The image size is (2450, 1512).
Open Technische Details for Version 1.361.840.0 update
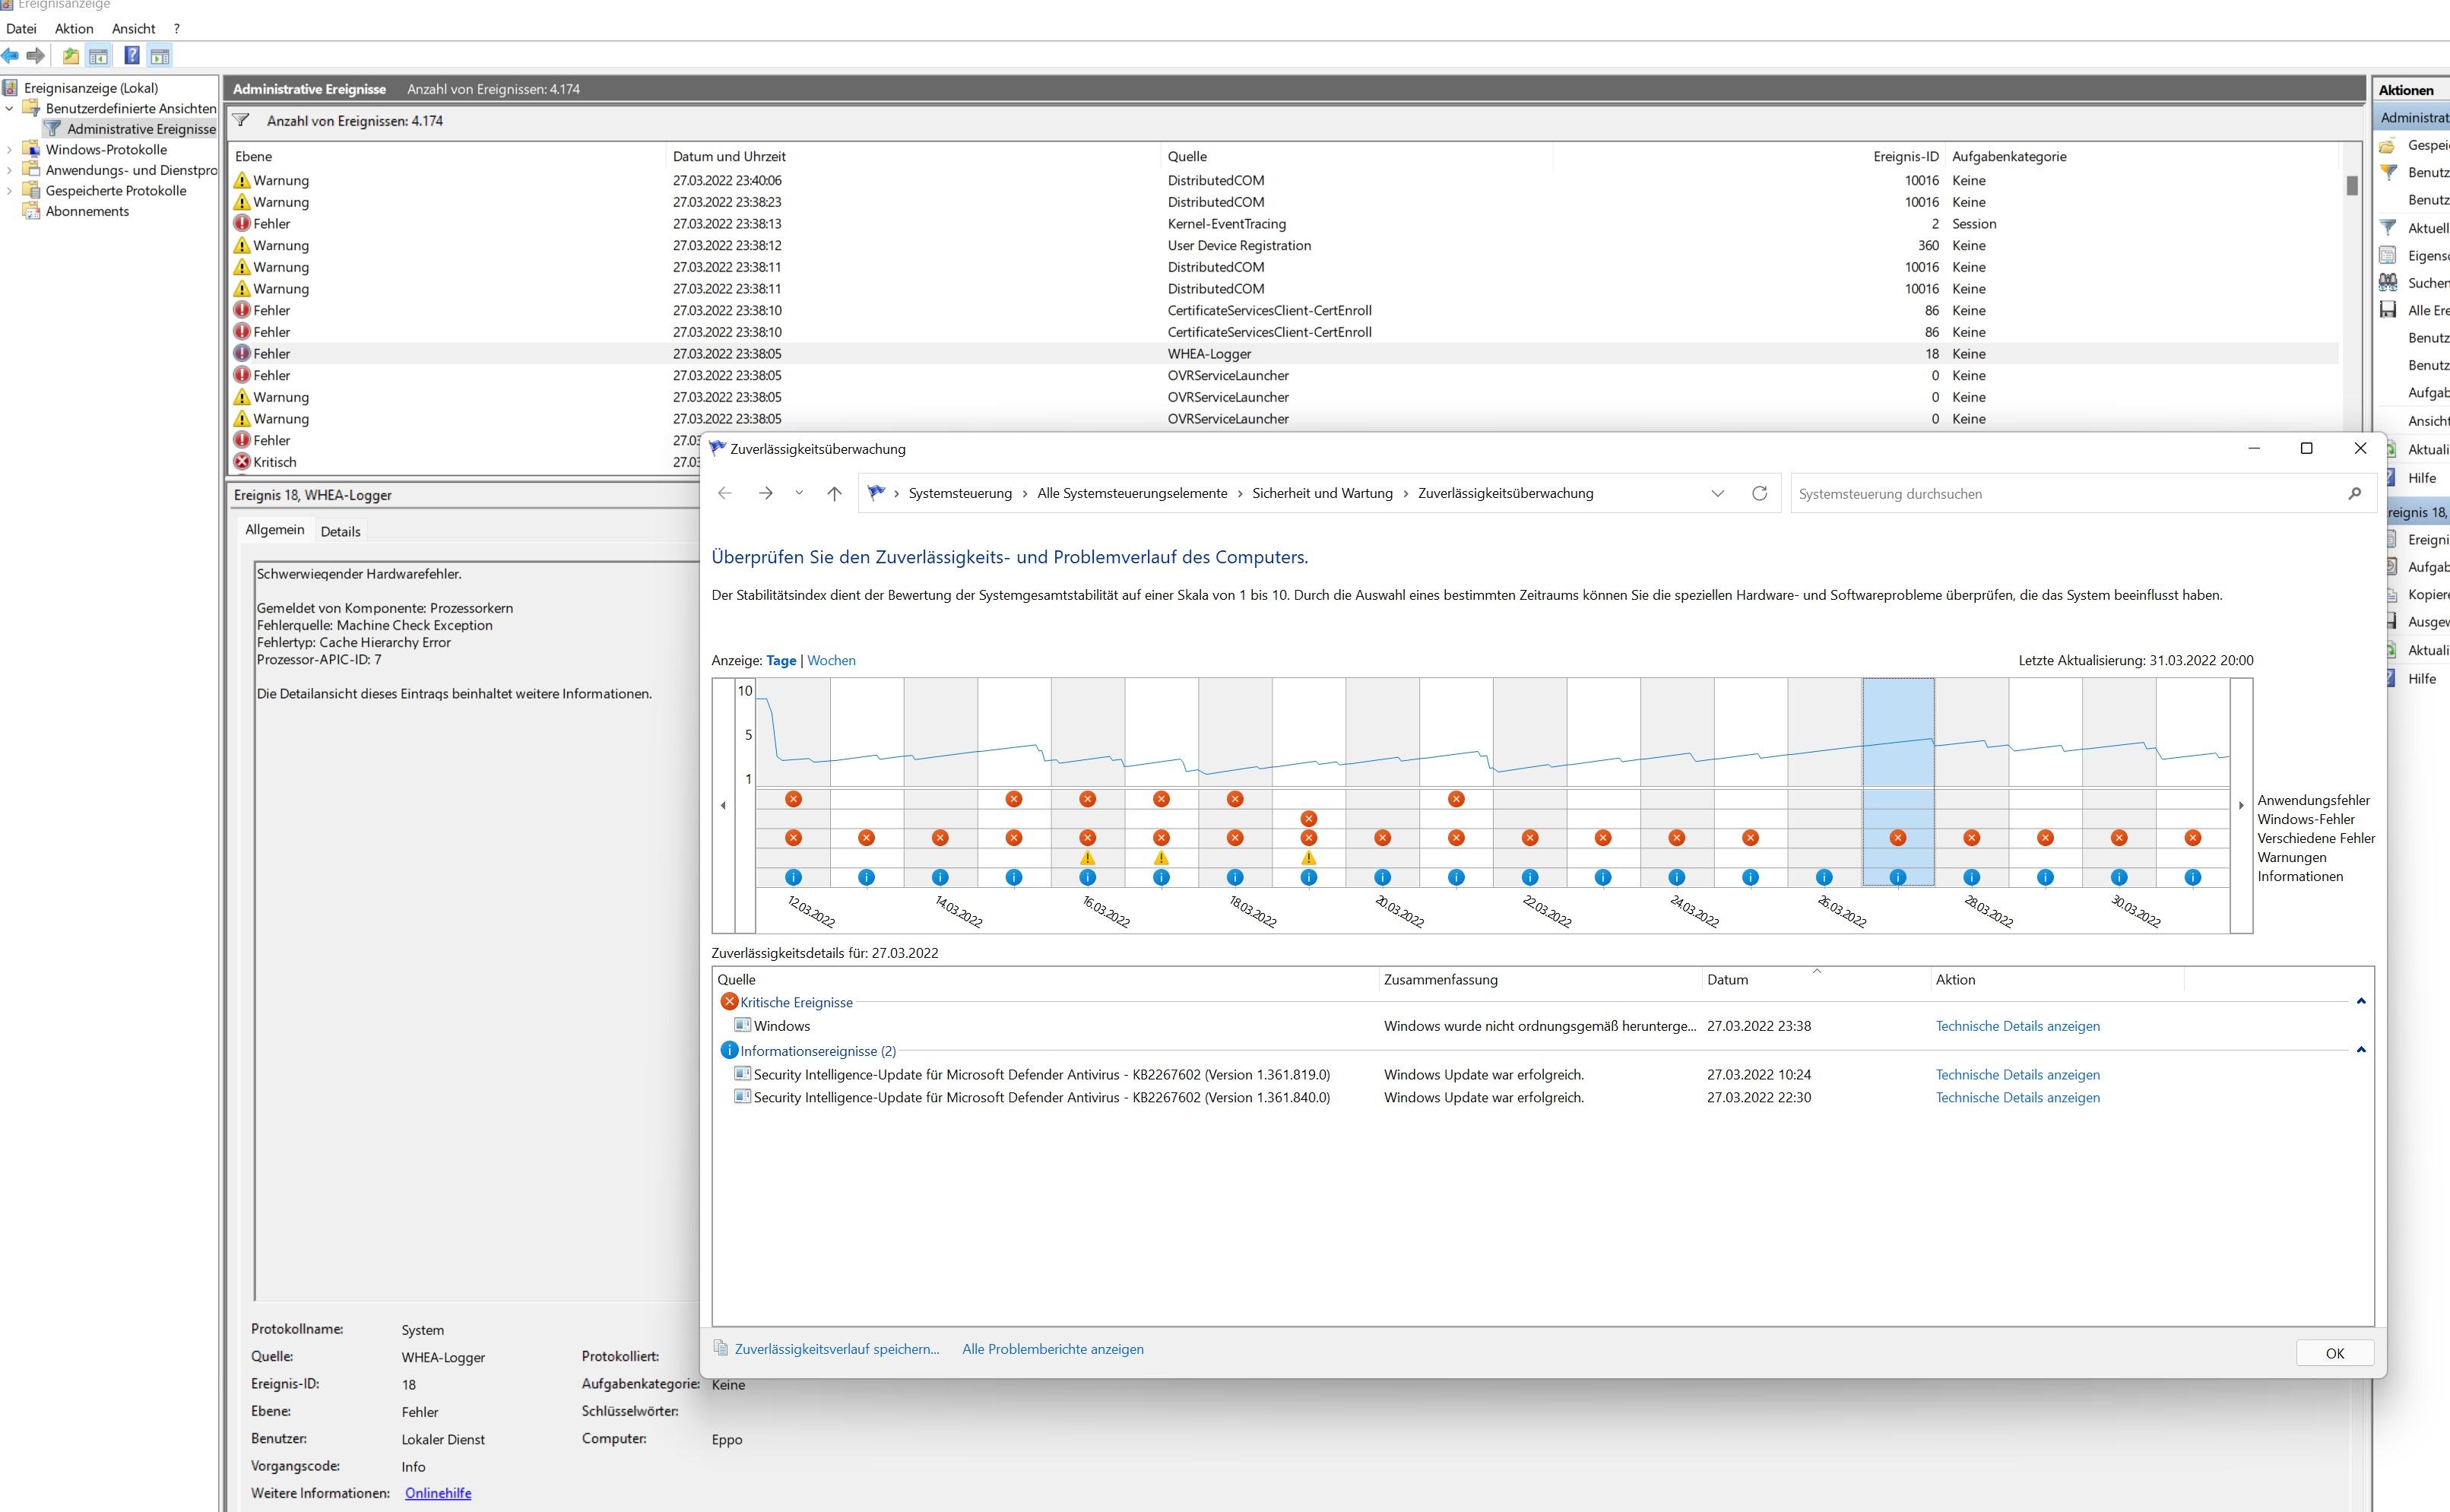2017,1097
